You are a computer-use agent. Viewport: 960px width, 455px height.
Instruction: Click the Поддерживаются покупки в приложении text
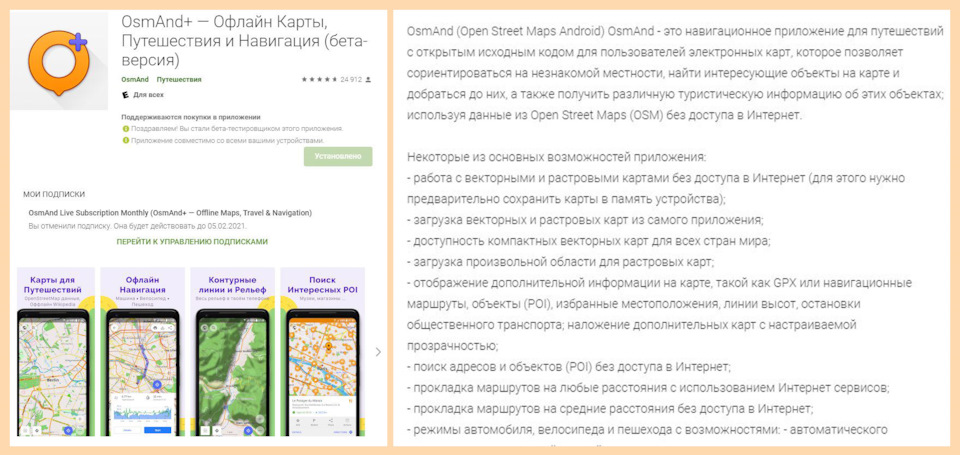(x=191, y=117)
